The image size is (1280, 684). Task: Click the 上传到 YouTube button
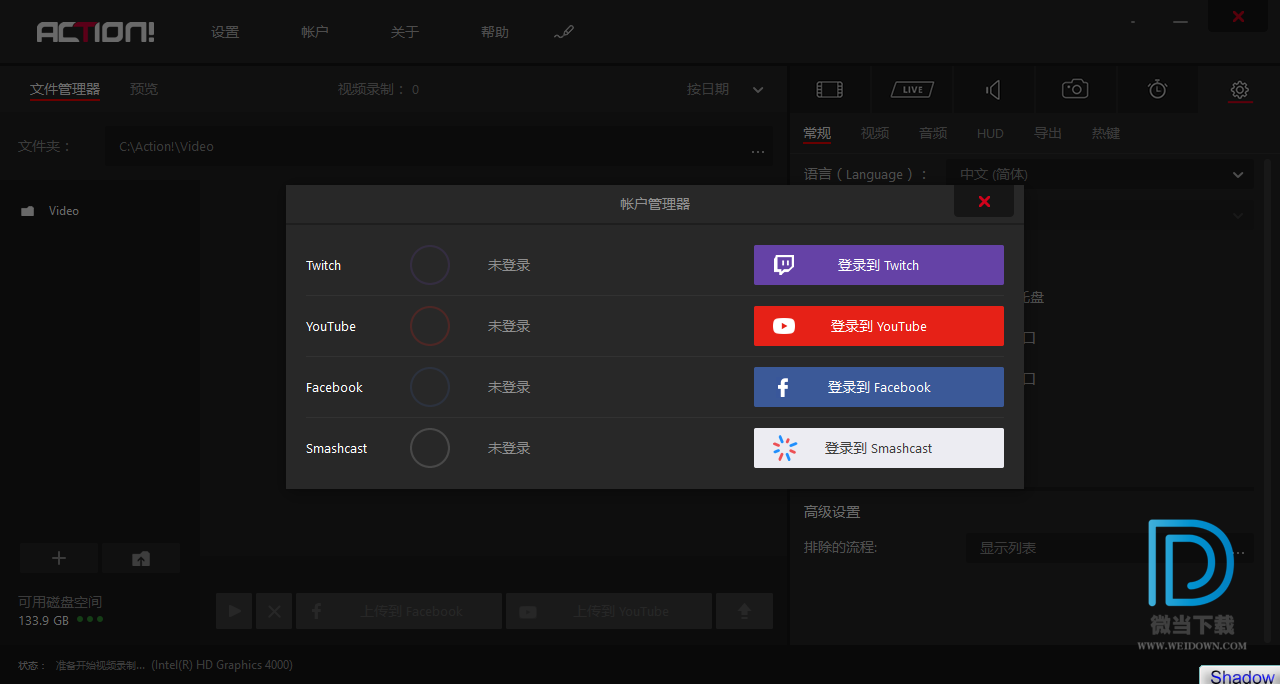pos(609,611)
